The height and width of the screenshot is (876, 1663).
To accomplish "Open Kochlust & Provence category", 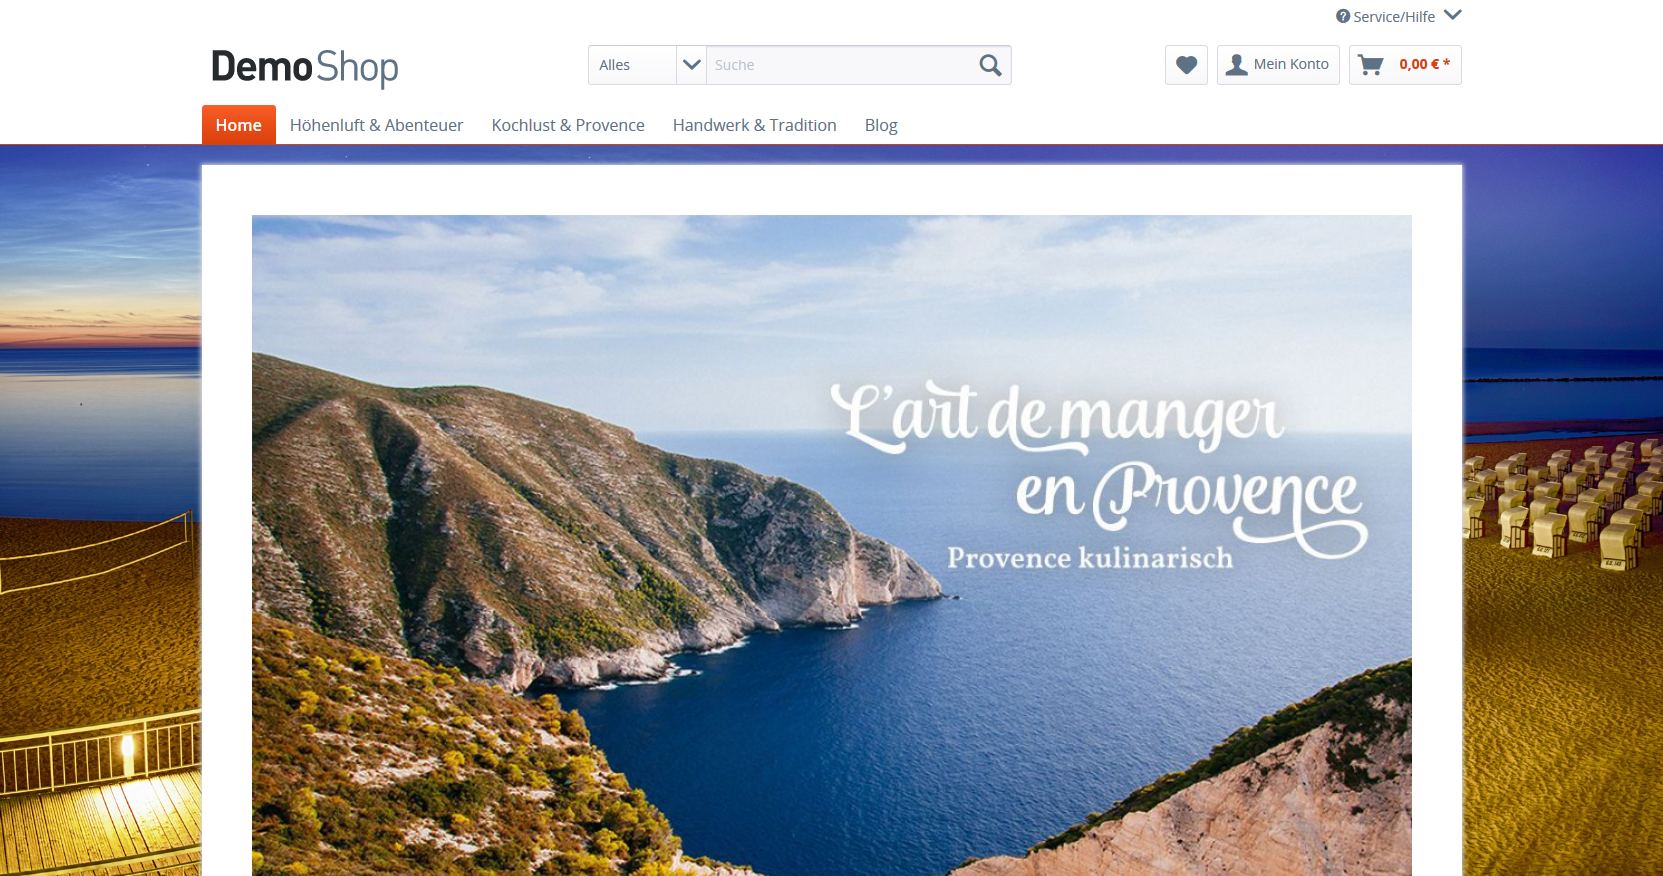I will coord(568,125).
